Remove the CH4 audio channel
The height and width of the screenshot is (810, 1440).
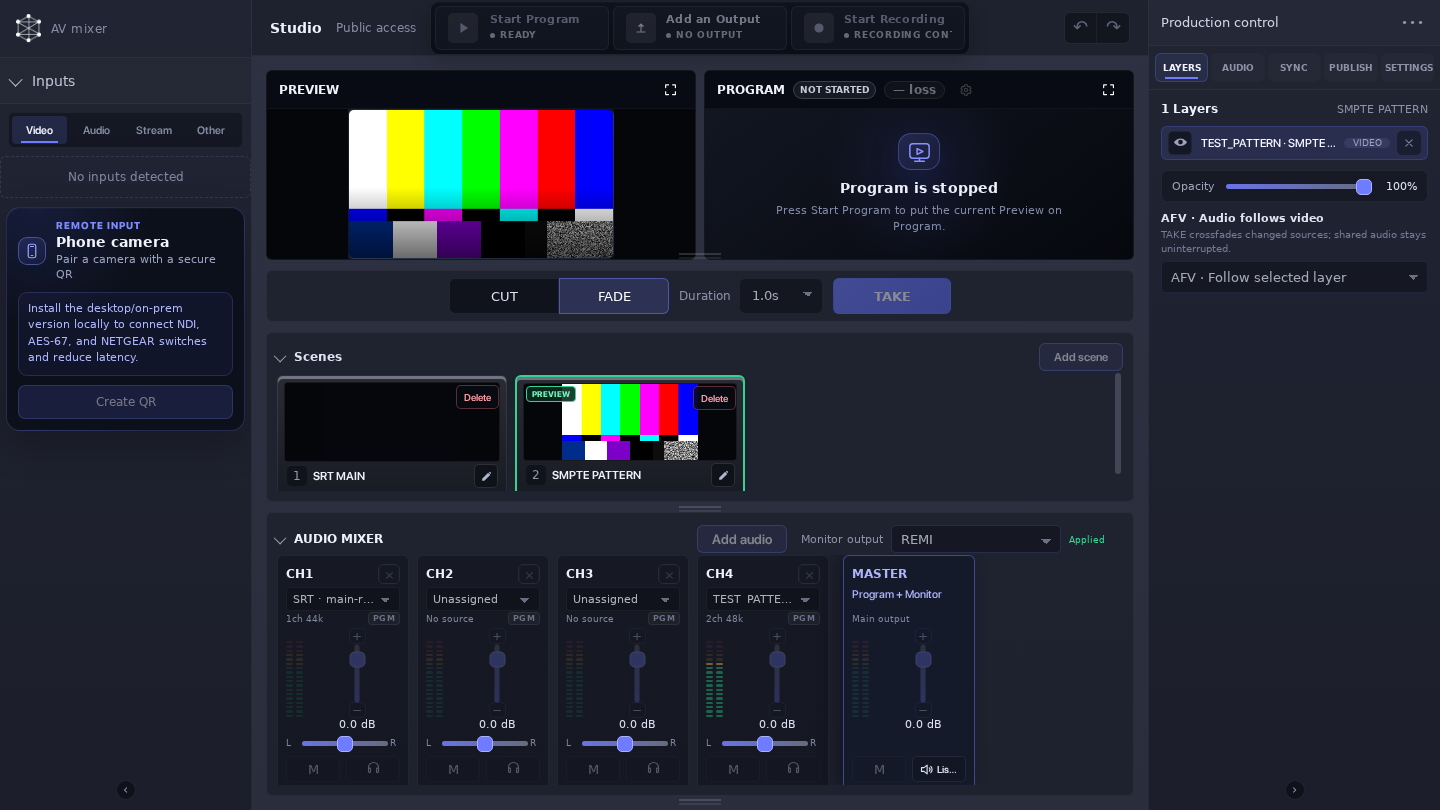coord(809,574)
